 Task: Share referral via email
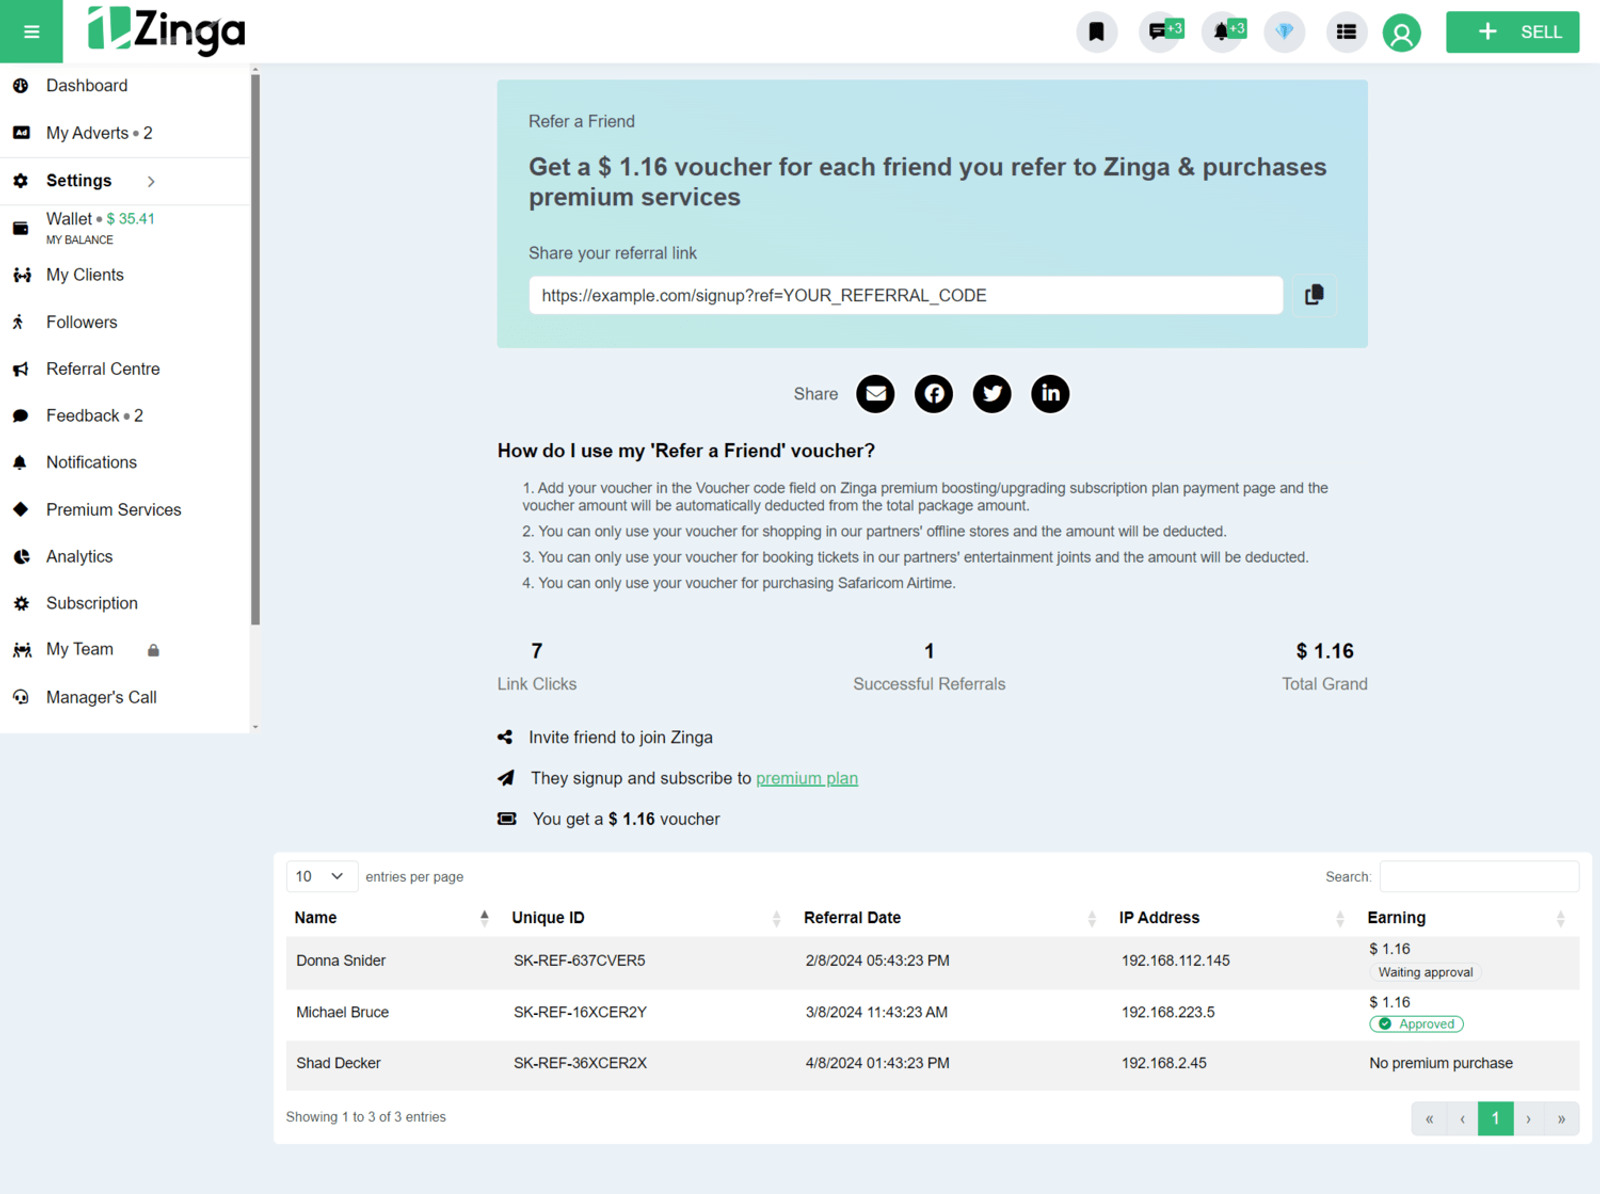tap(875, 393)
